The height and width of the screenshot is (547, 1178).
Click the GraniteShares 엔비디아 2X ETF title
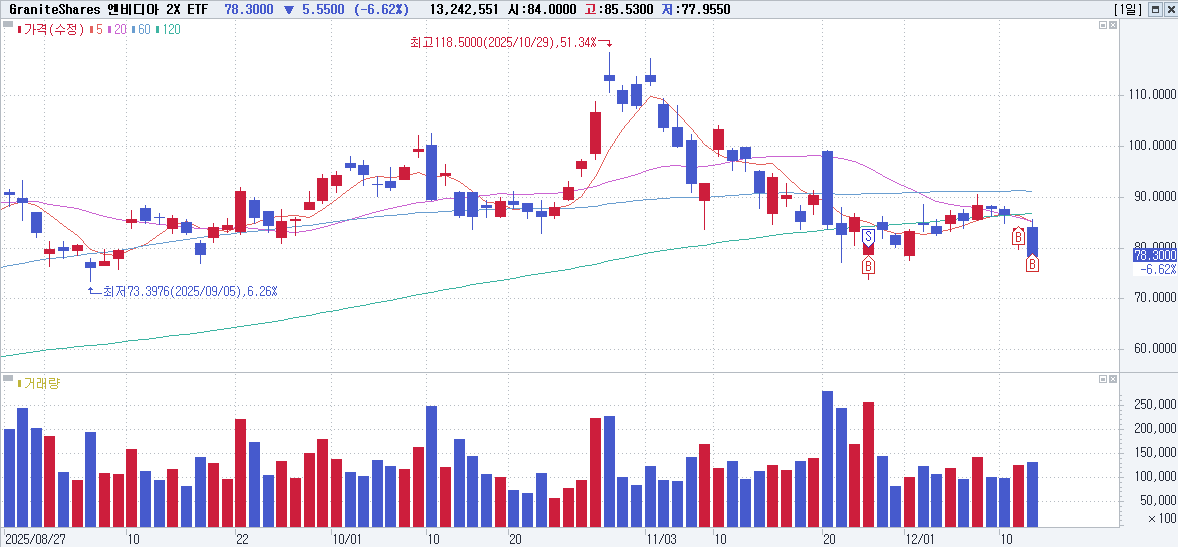click(110, 10)
